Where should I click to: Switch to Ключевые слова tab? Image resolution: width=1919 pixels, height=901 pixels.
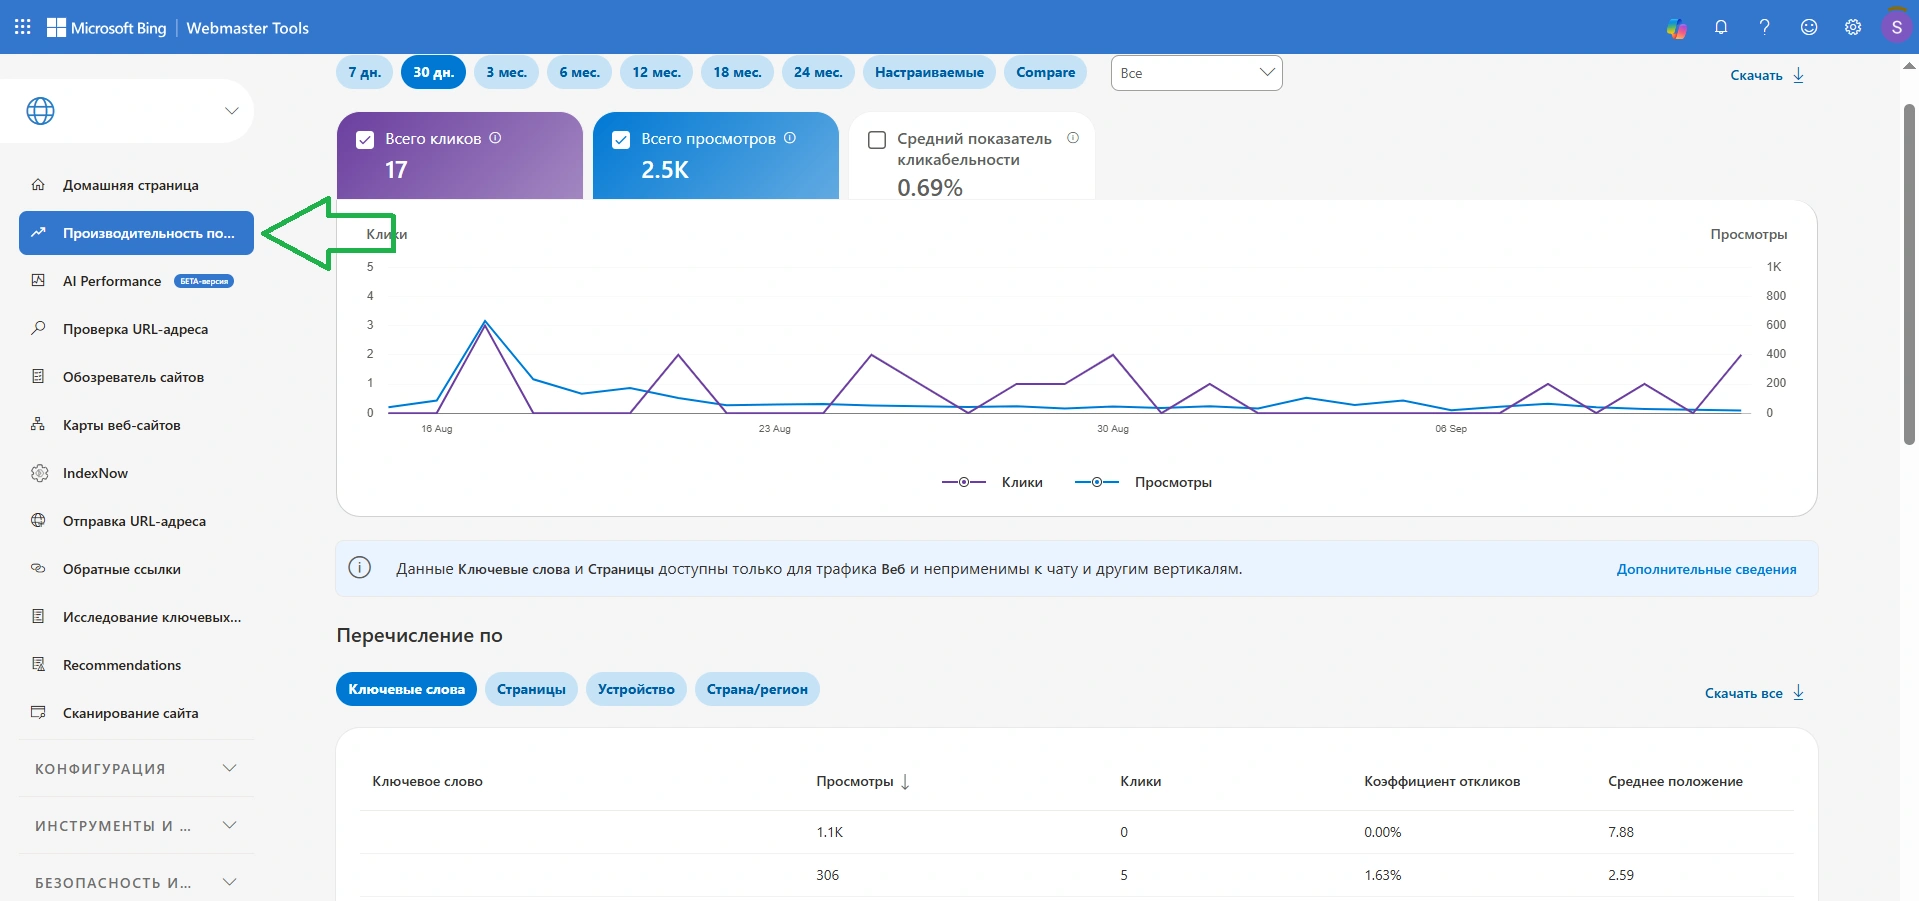[x=406, y=689]
